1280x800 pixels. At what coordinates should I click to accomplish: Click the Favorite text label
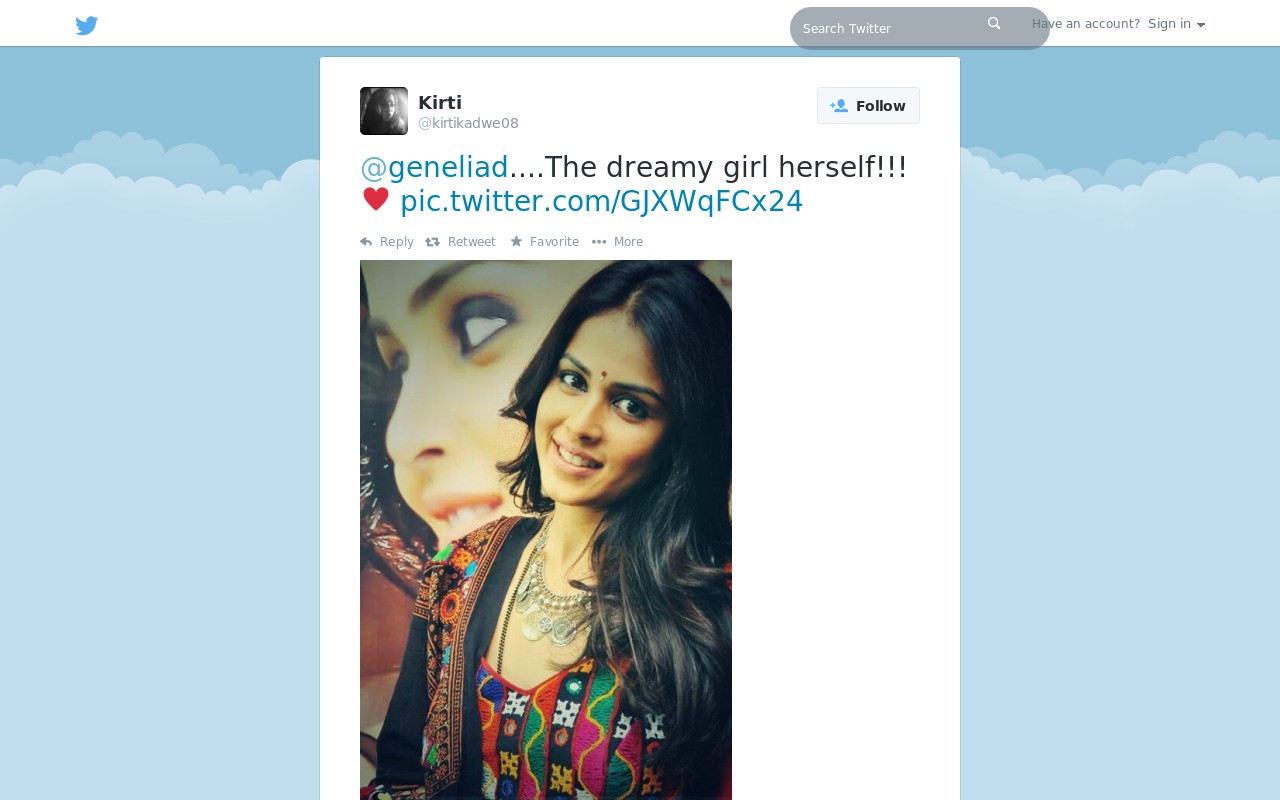554,242
